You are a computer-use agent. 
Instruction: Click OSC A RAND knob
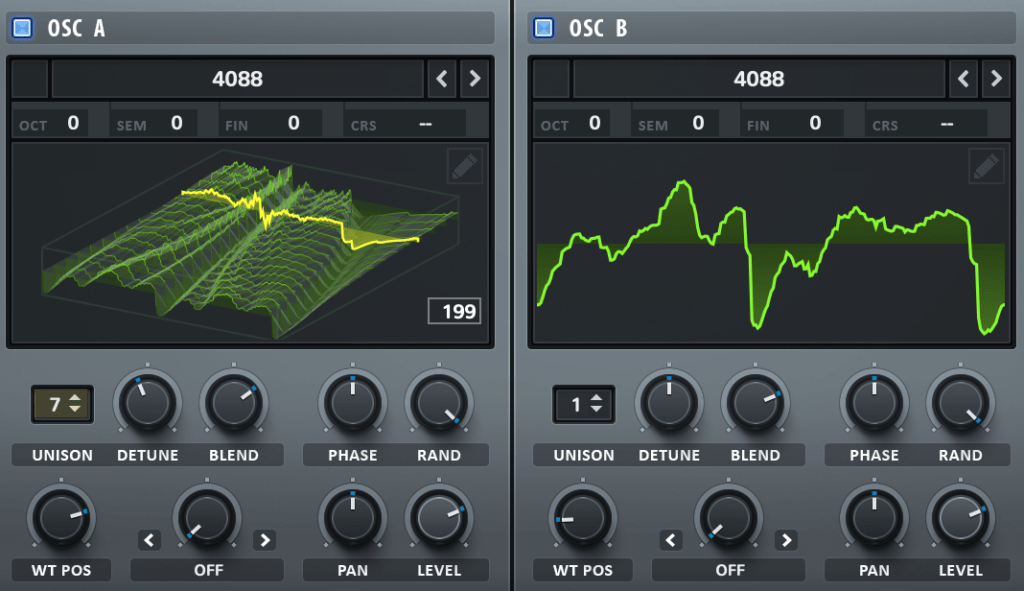(x=439, y=403)
